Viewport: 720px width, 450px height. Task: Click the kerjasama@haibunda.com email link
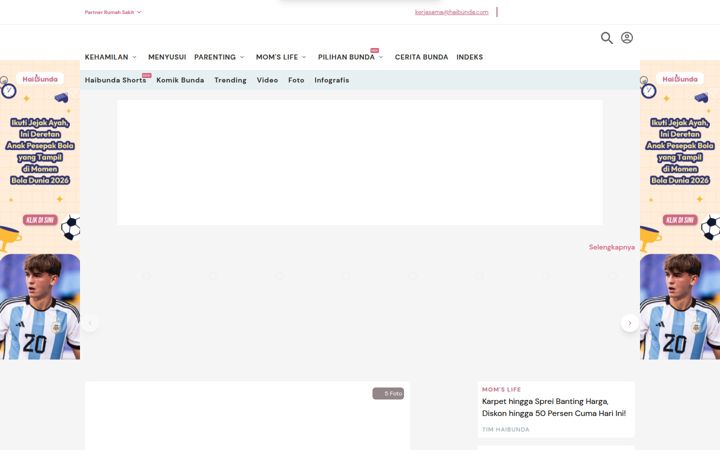(x=451, y=12)
